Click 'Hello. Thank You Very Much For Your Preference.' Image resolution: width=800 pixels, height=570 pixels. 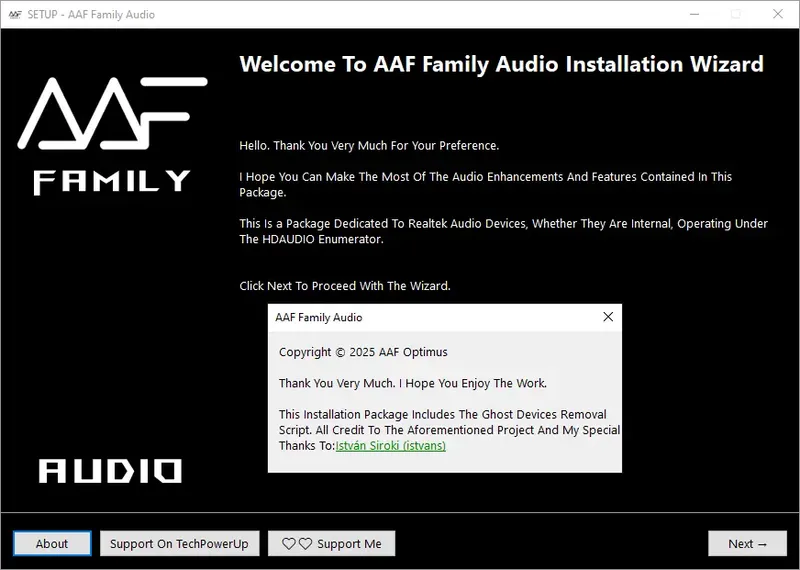[x=369, y=145]
